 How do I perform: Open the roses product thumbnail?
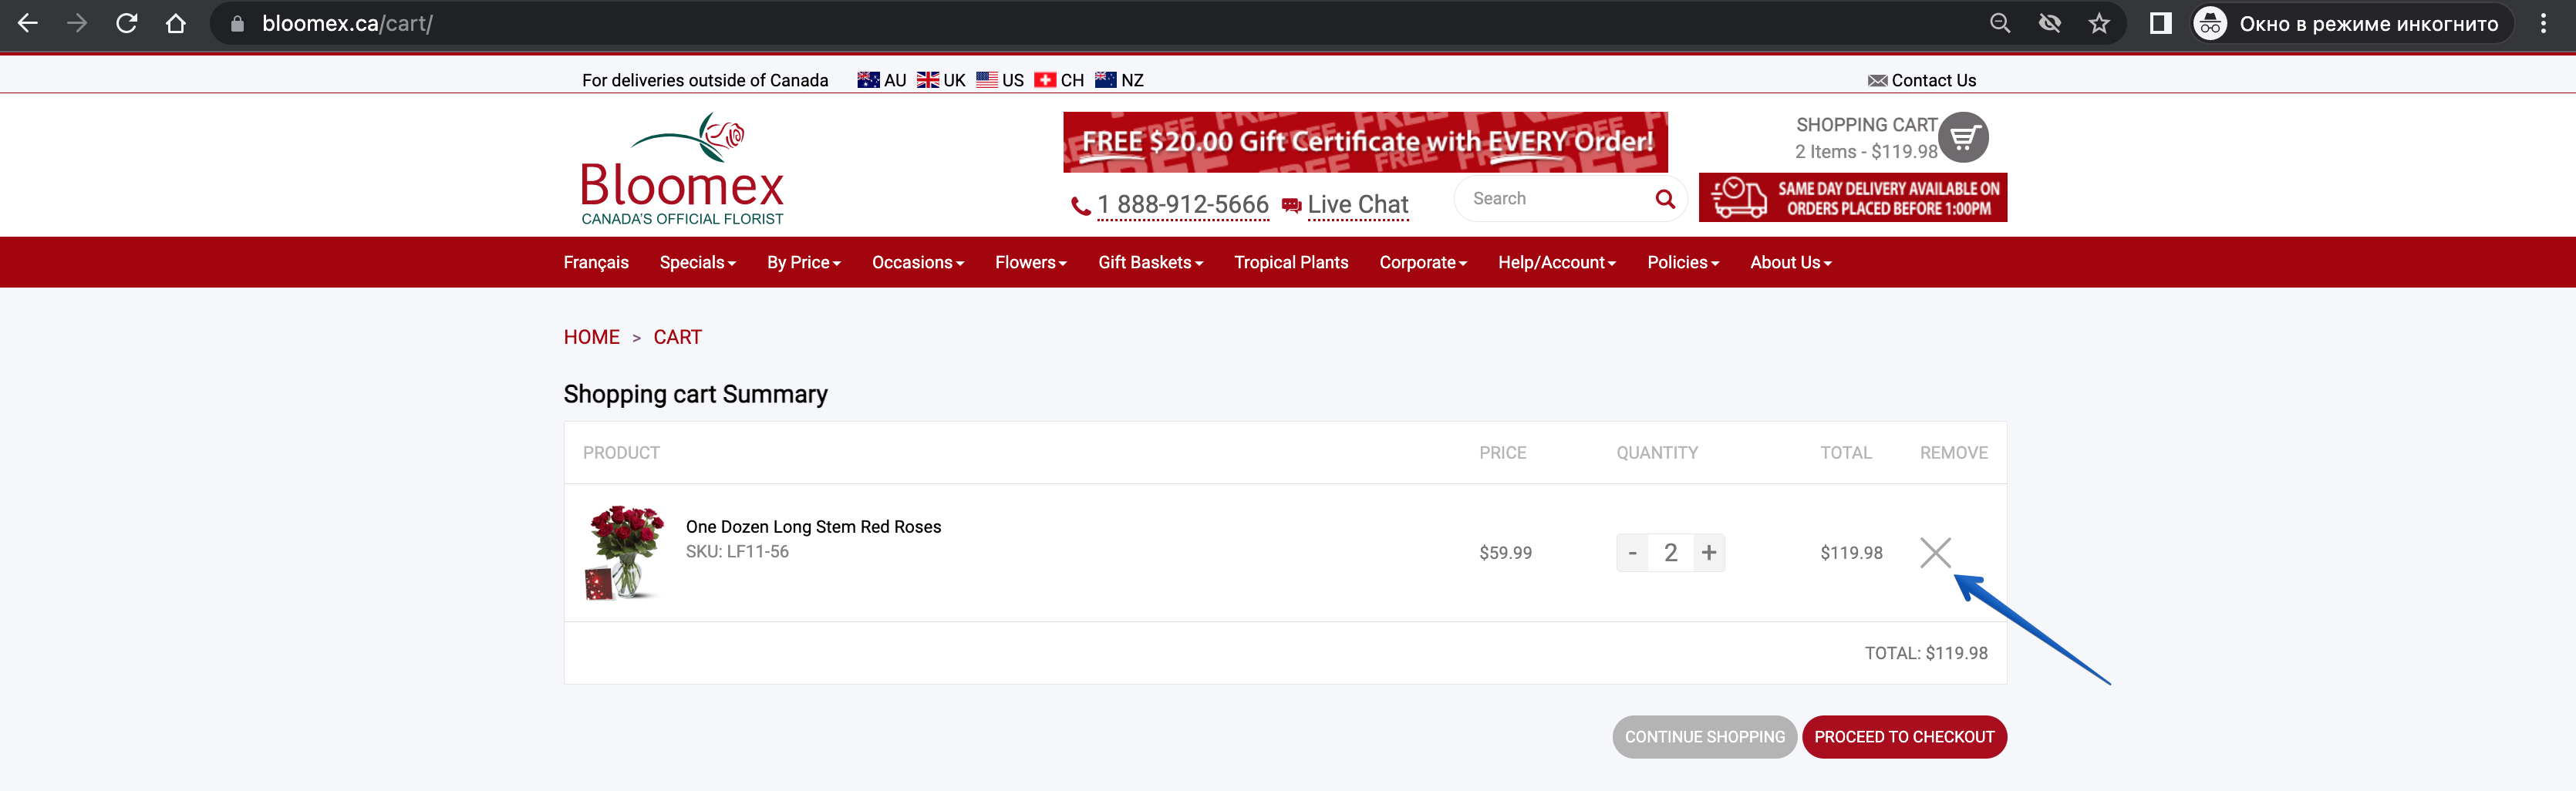tap(624, 552)
